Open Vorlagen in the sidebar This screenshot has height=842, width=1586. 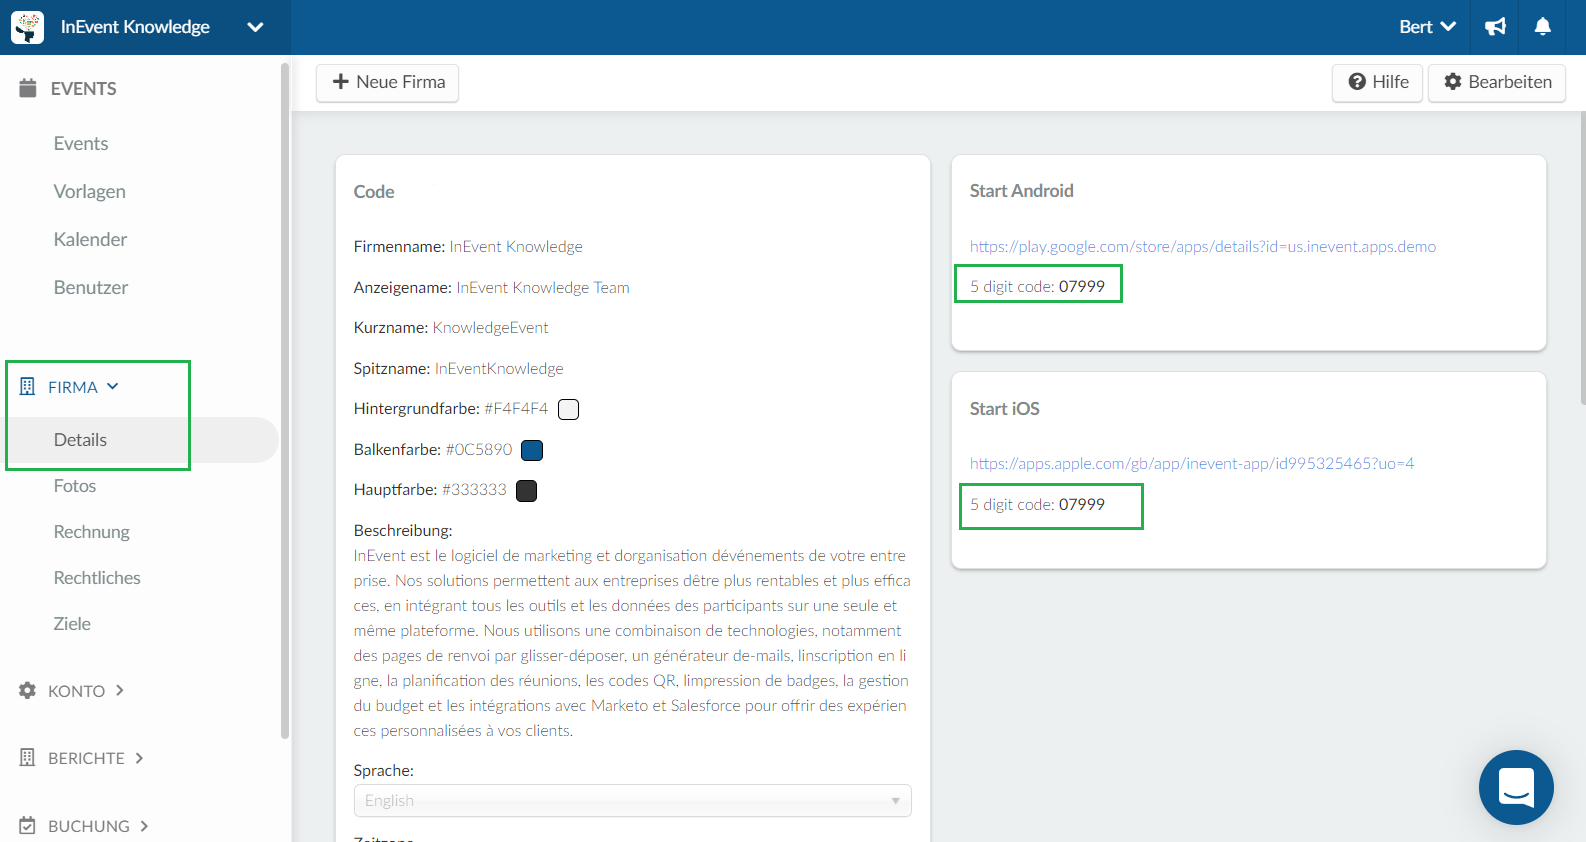(90, 191)
